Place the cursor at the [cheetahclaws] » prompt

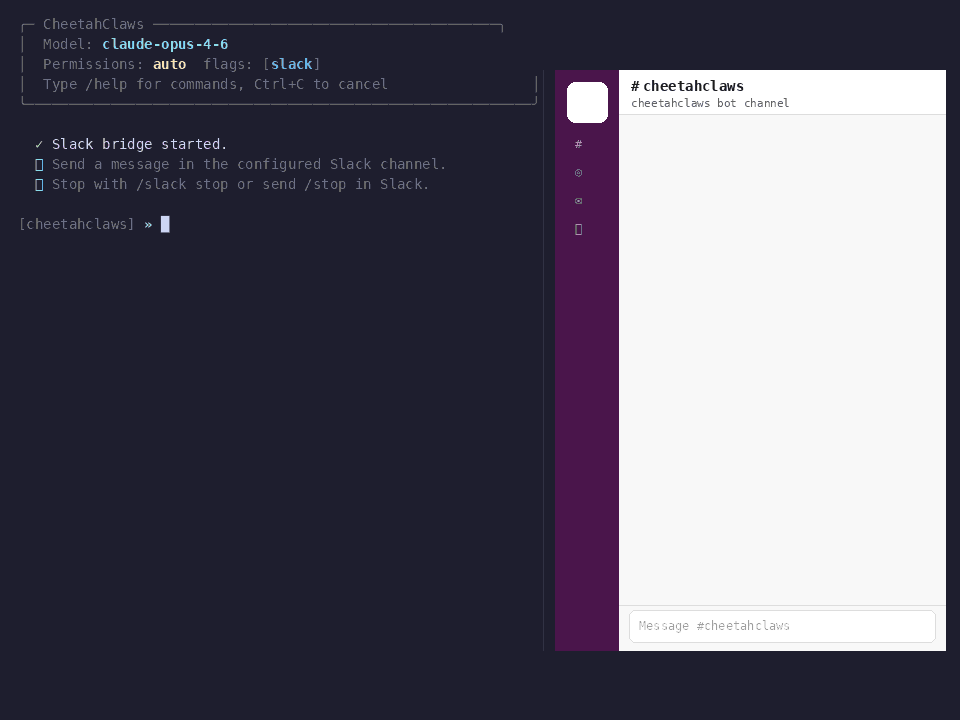pyautogui.click(x=165, y=225)
